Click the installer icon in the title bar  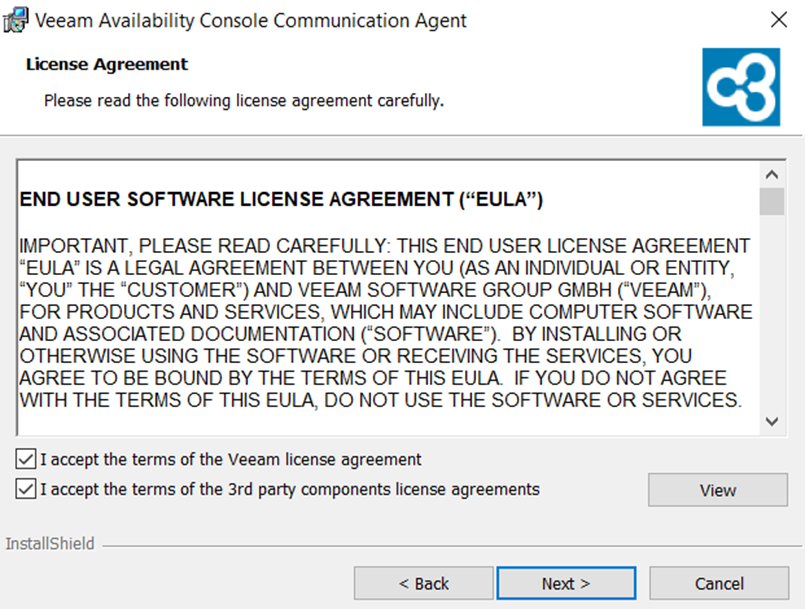click(x=17, y=20)
